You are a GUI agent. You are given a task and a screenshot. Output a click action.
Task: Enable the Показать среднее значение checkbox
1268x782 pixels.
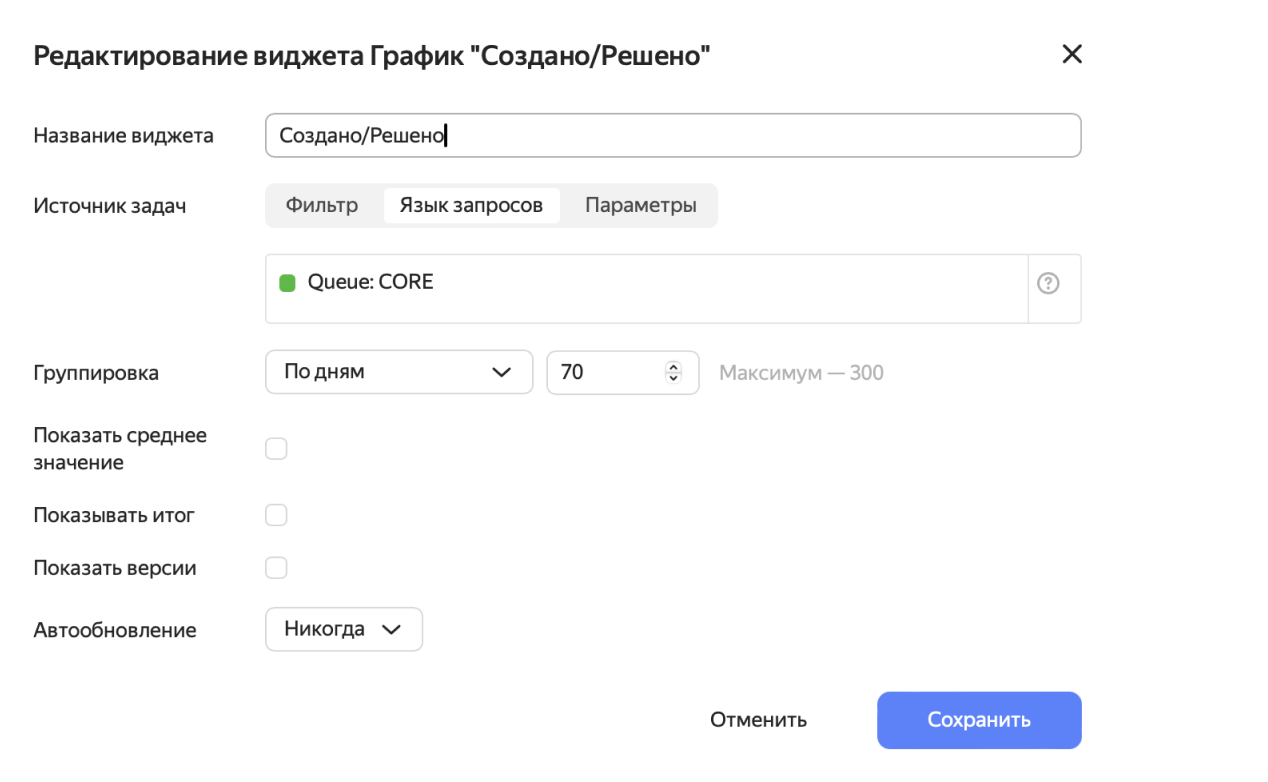(x=276, y=448)
